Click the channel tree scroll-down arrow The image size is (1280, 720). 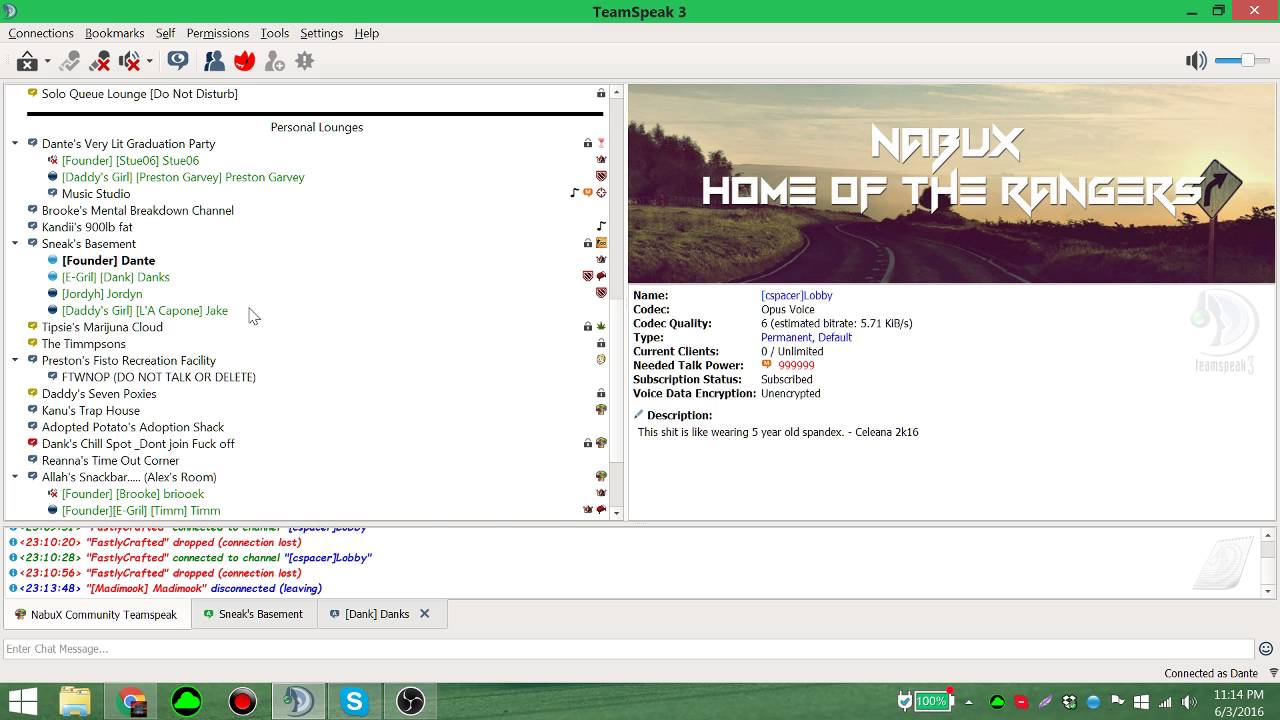pos(617,512)
